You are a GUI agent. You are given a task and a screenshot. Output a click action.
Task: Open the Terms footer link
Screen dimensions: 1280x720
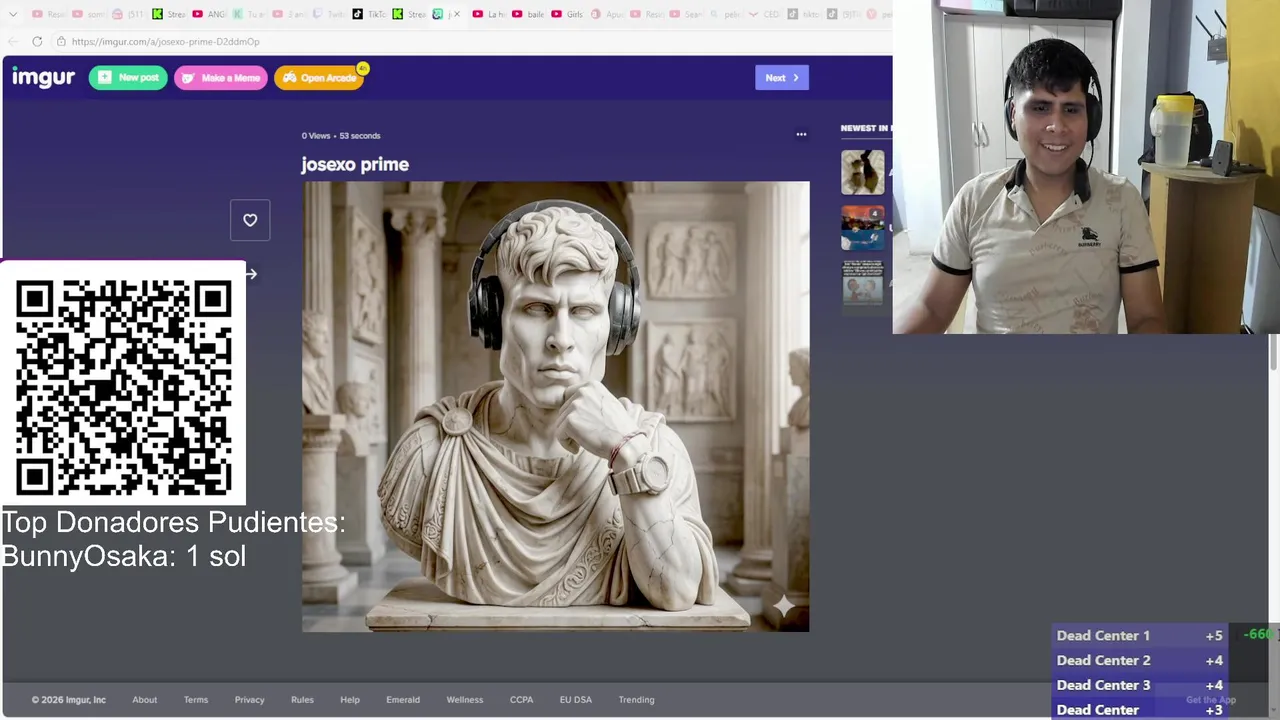pos(196,700)
